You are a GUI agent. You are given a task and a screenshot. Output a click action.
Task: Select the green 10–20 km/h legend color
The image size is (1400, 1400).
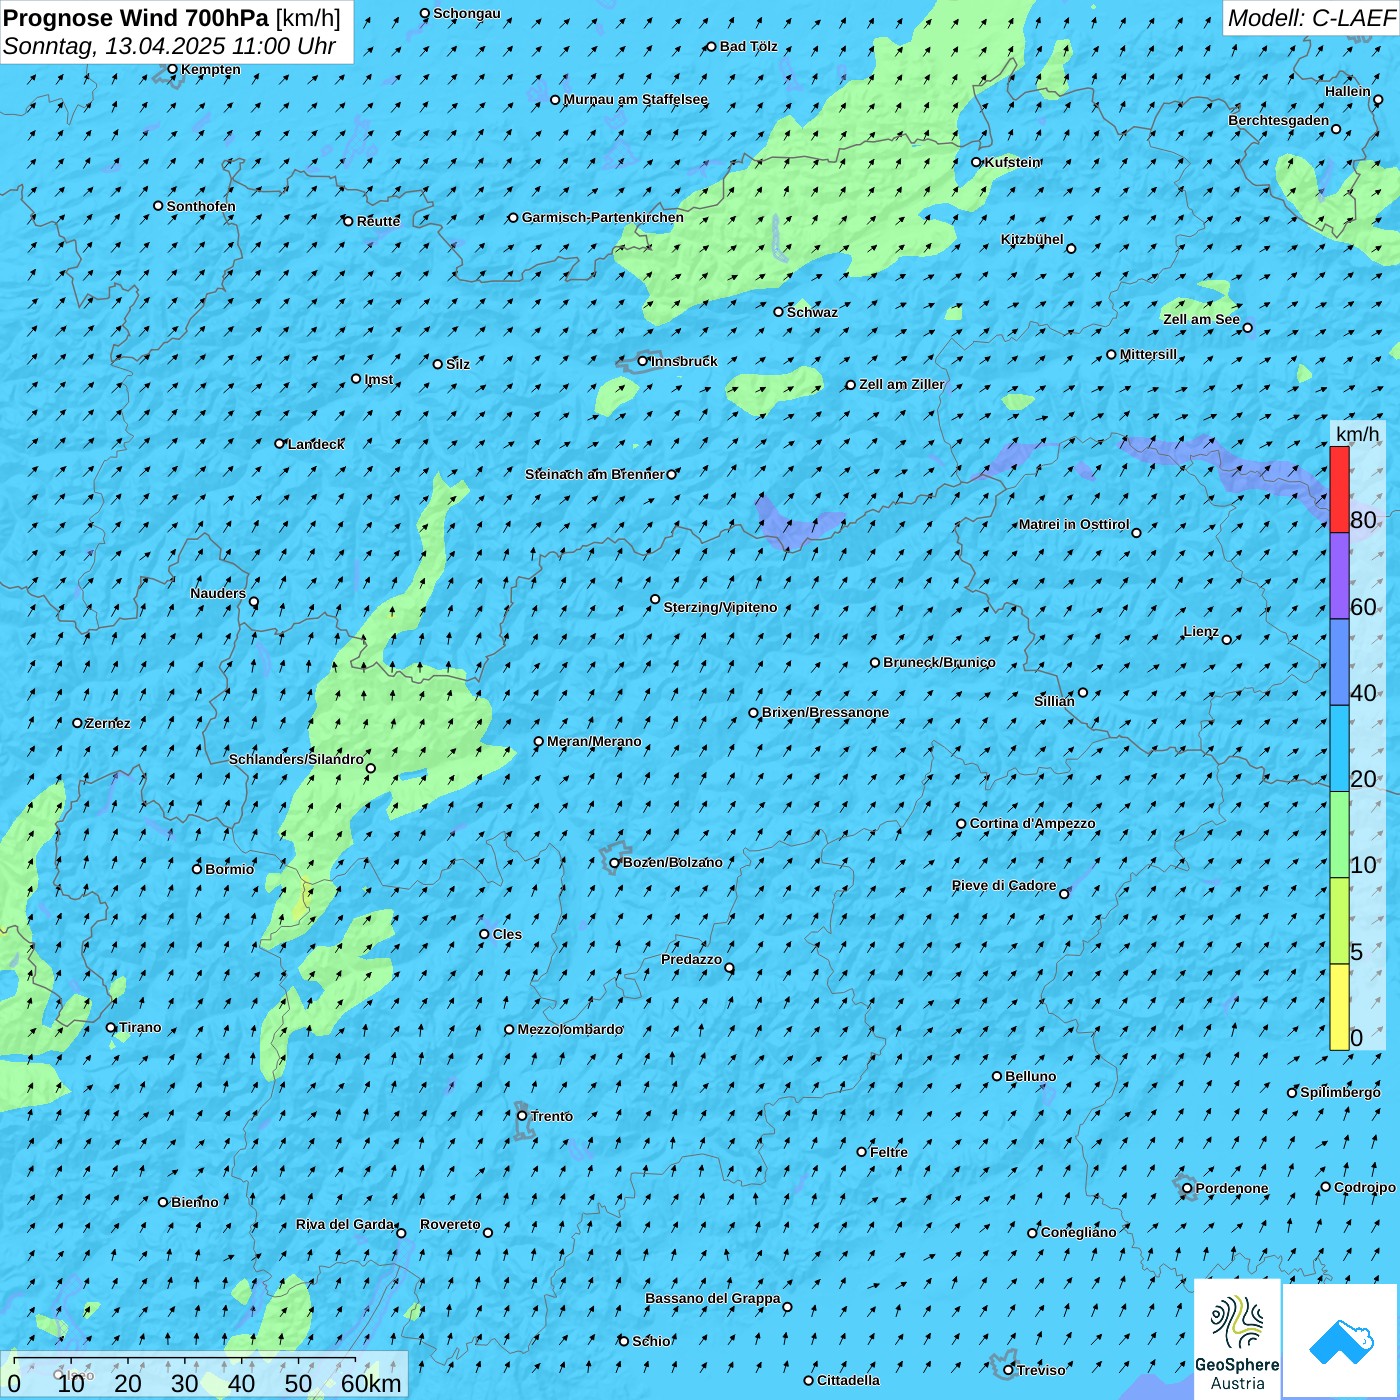pos(1339,835)
